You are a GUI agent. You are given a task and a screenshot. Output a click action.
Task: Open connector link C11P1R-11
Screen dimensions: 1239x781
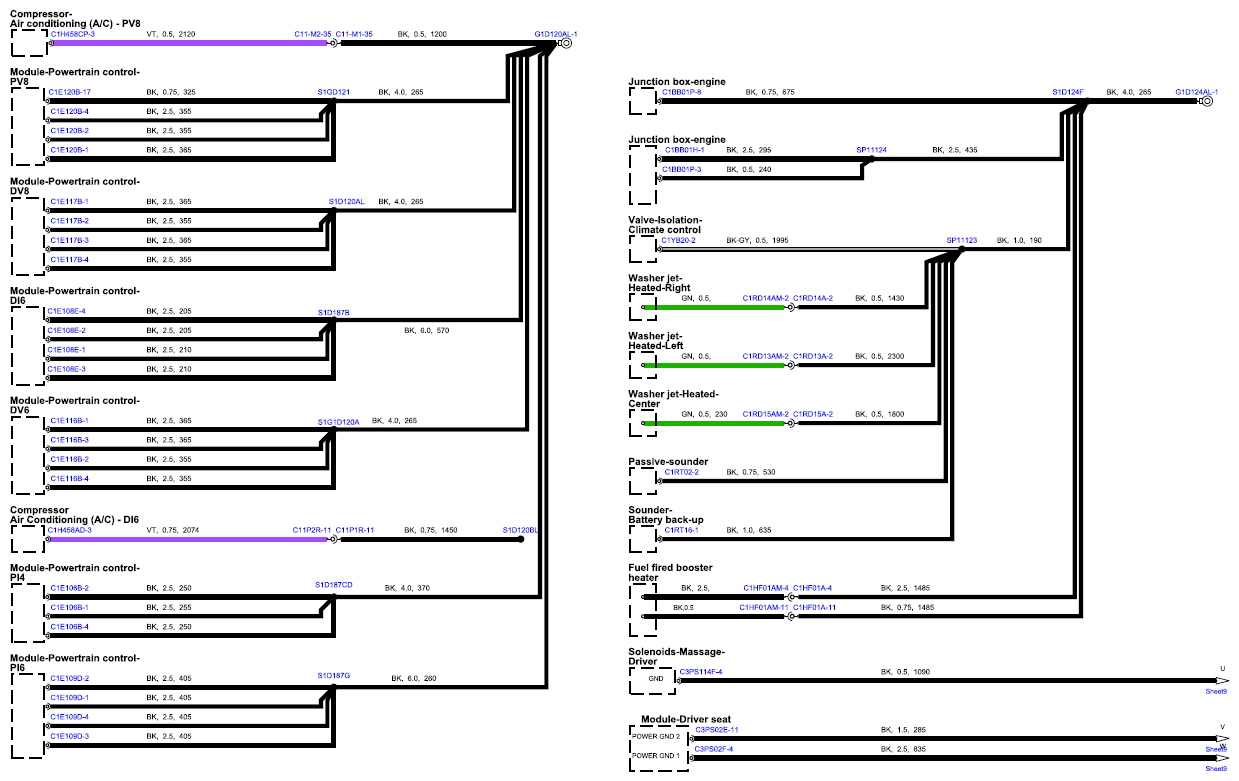pos(355,530)
